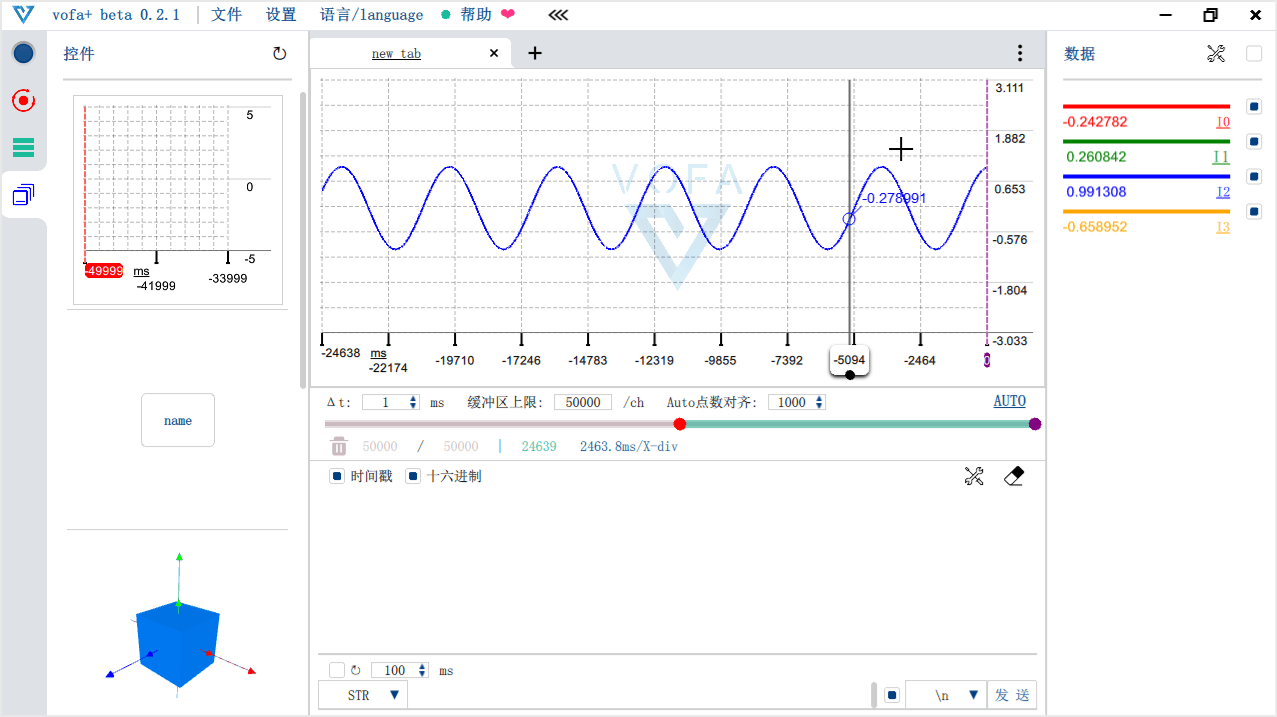This screenshot has height=717, width=1277.
Task: Click the I1 channel label
Action: tap(1221, 157)
